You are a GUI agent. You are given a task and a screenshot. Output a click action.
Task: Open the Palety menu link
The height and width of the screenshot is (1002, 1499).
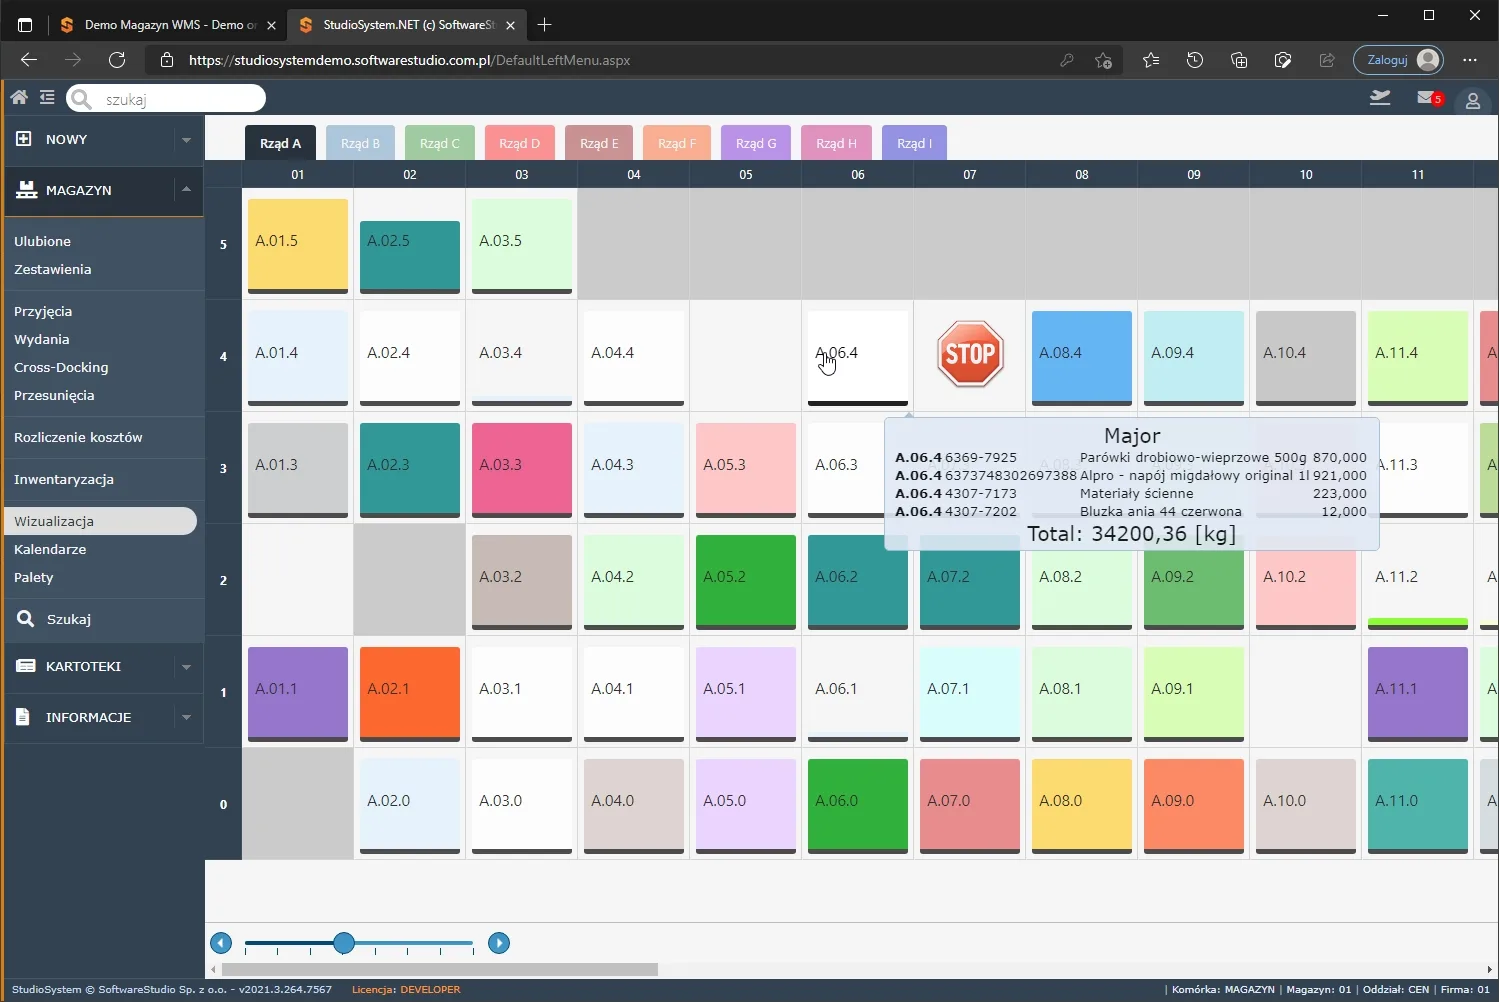click(34, 577)
